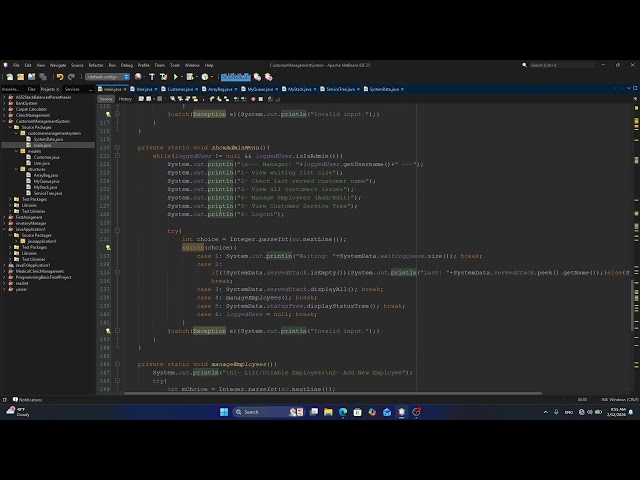
Task: Expand the BankSystem project node
Action: coord(4,103)
